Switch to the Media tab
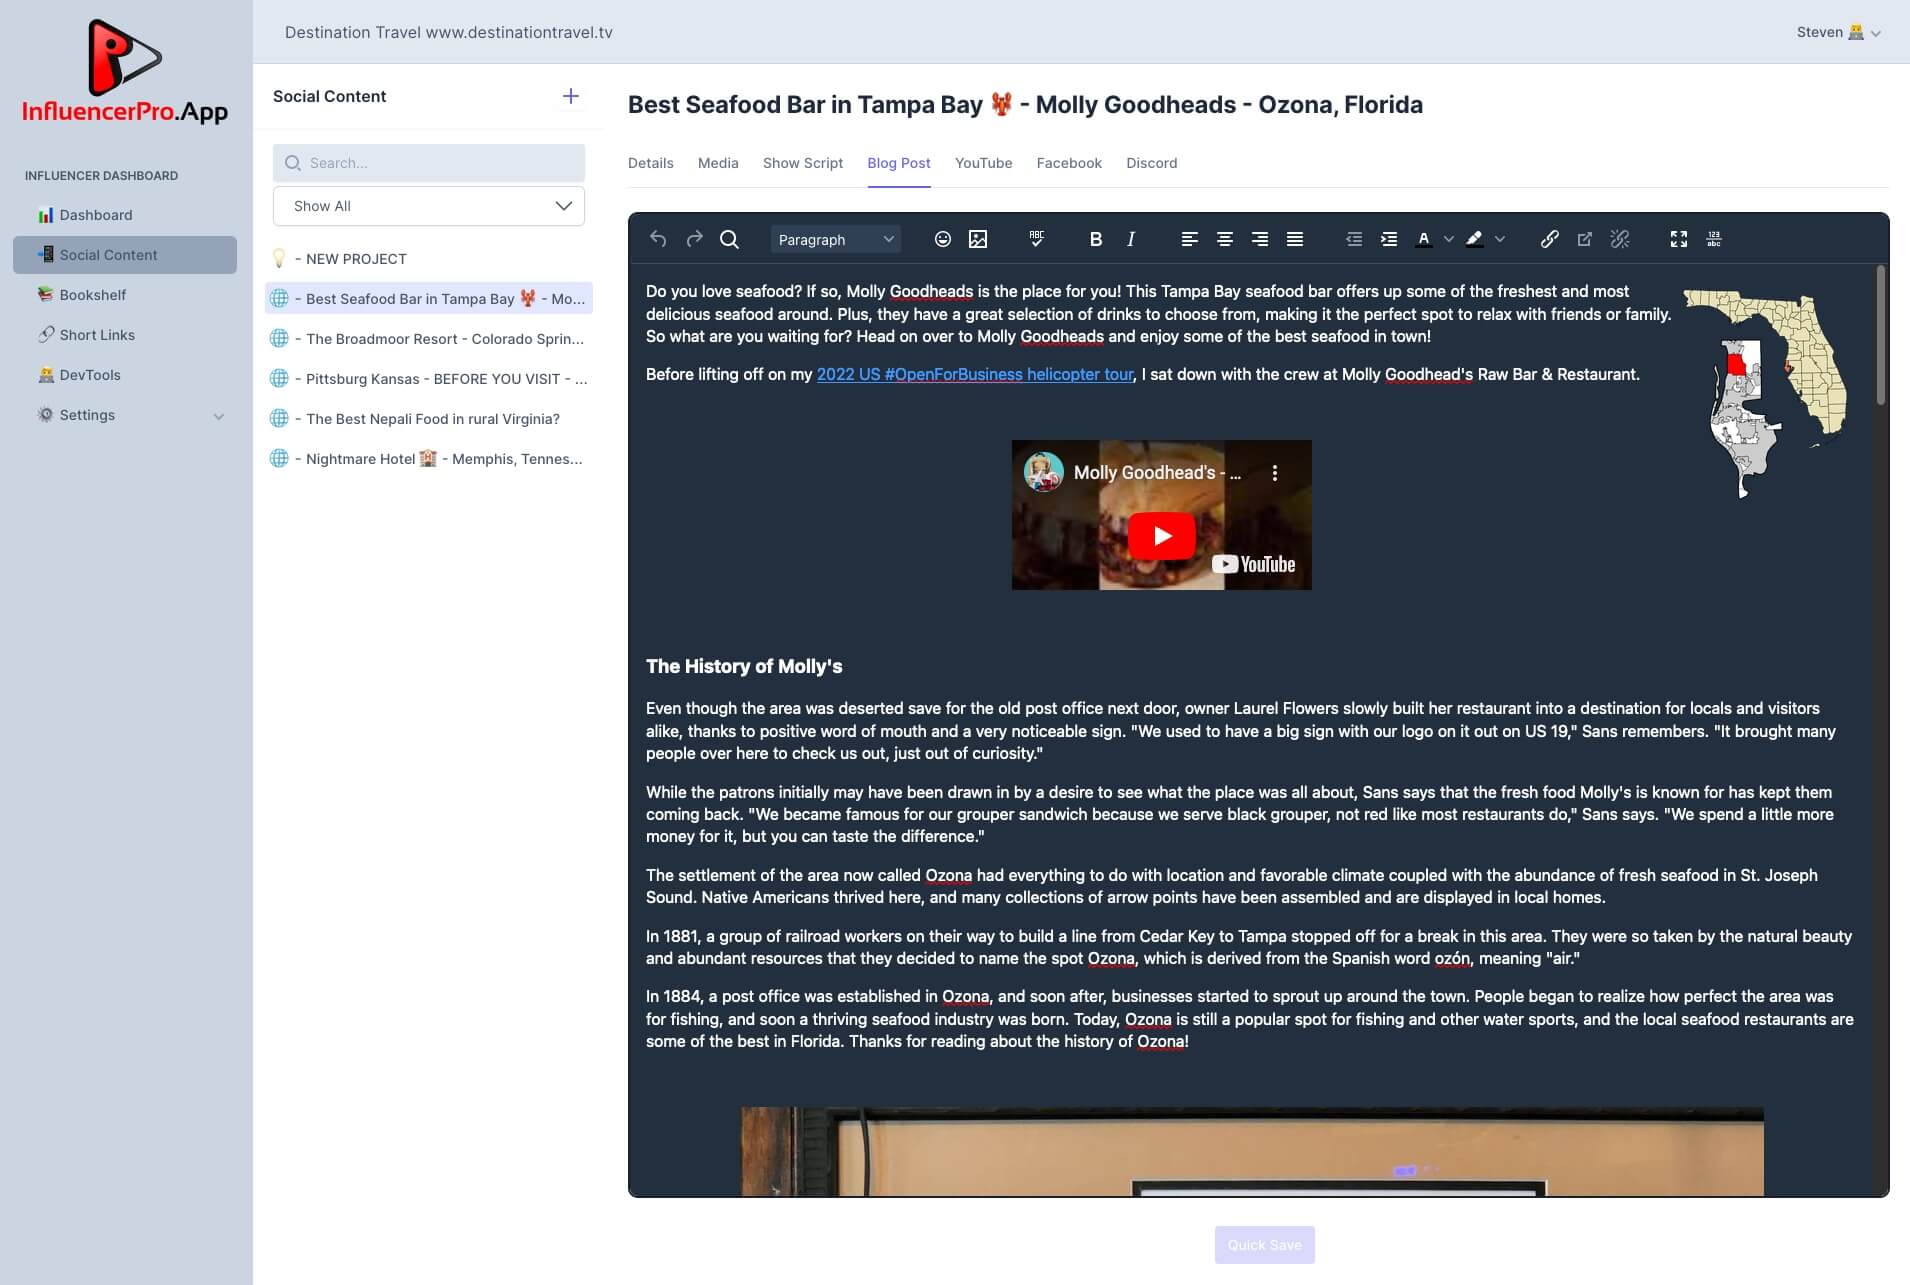1910x1285 pixels. click(718, 163)
